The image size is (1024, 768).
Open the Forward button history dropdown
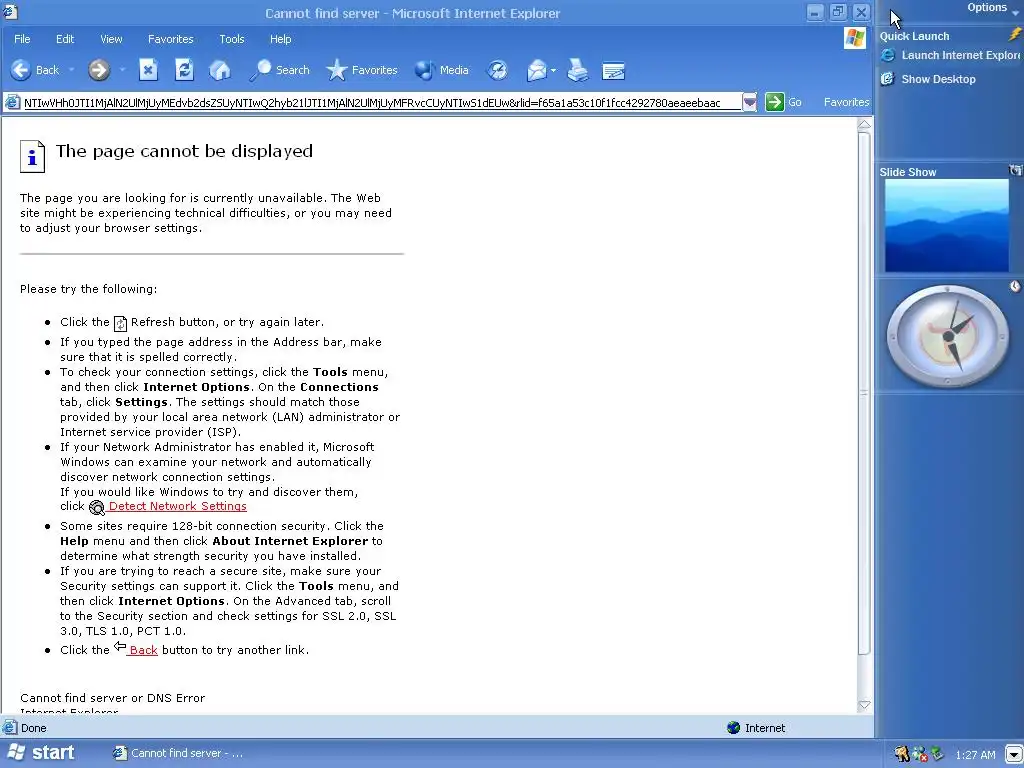pos(121,70)
